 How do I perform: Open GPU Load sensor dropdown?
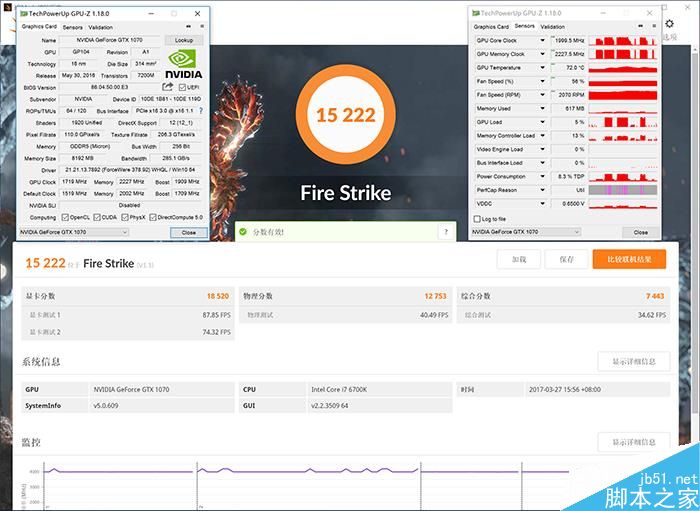(542, 122)
